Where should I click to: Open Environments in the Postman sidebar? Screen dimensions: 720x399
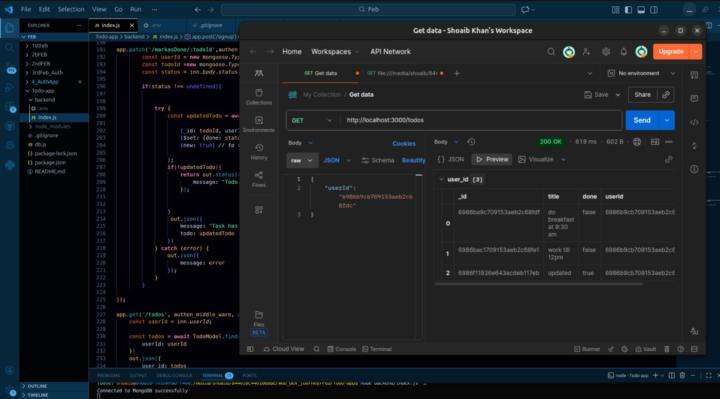click(259, 124)
